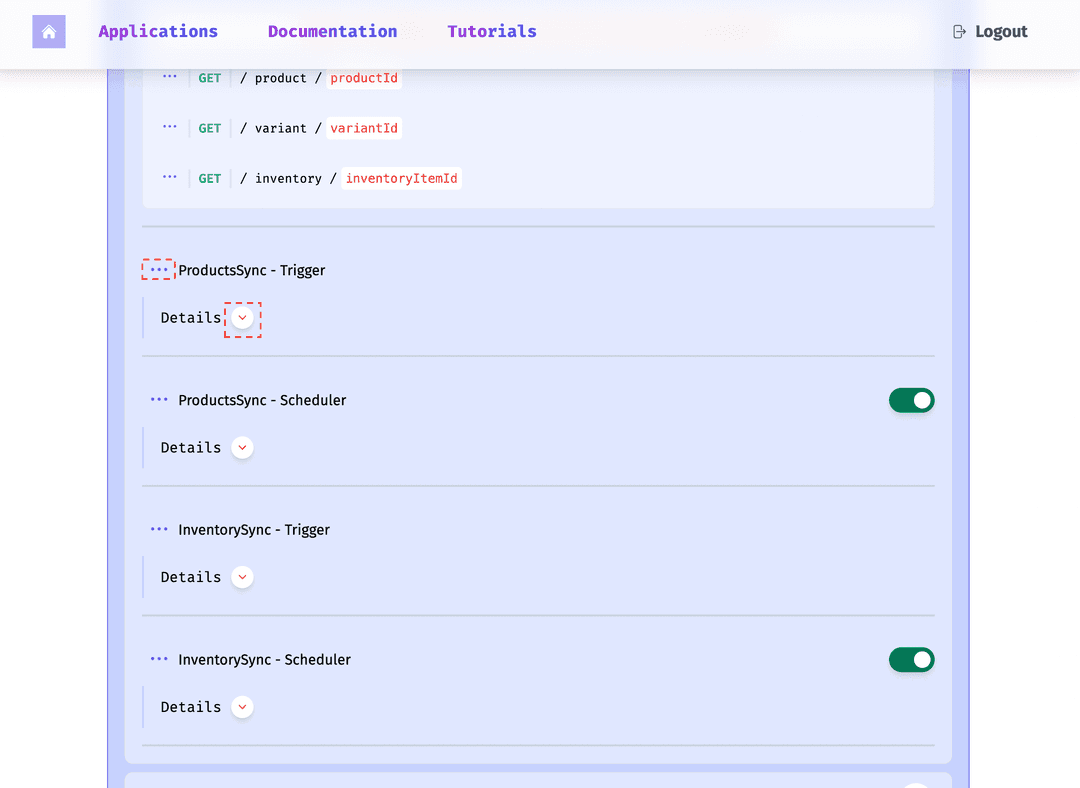Click the '/ variant /' path text
This screenshot has height=788, width=1080.
[281, 128]
